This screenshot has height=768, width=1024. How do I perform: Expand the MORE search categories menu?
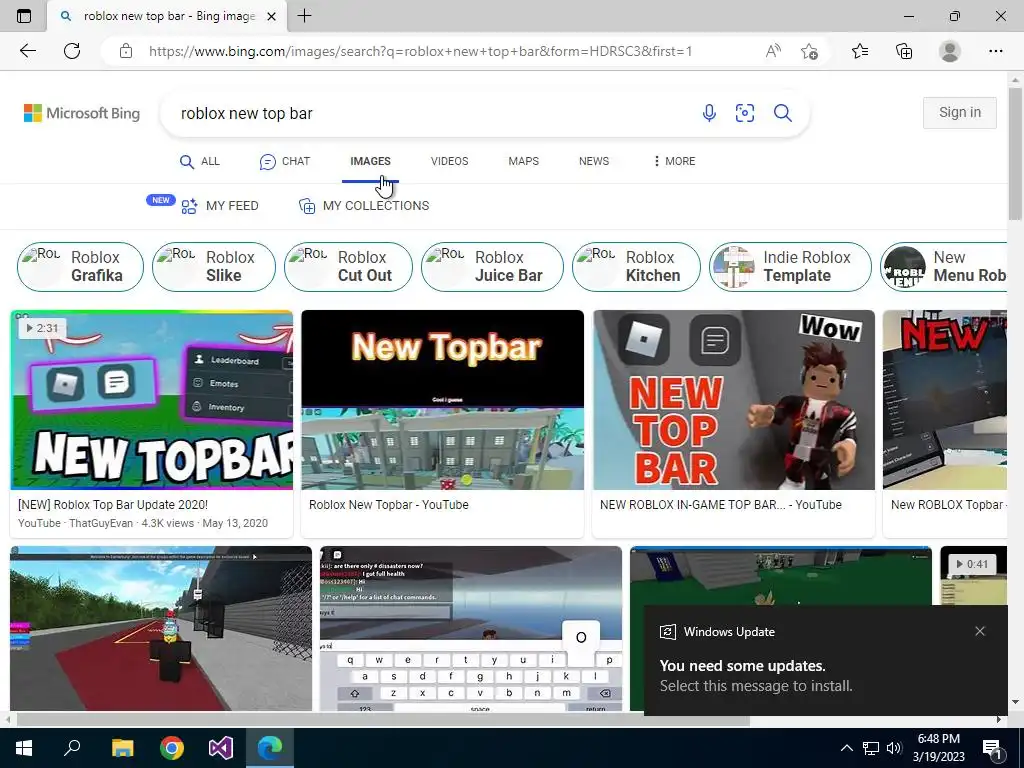[x=675, y=161]
